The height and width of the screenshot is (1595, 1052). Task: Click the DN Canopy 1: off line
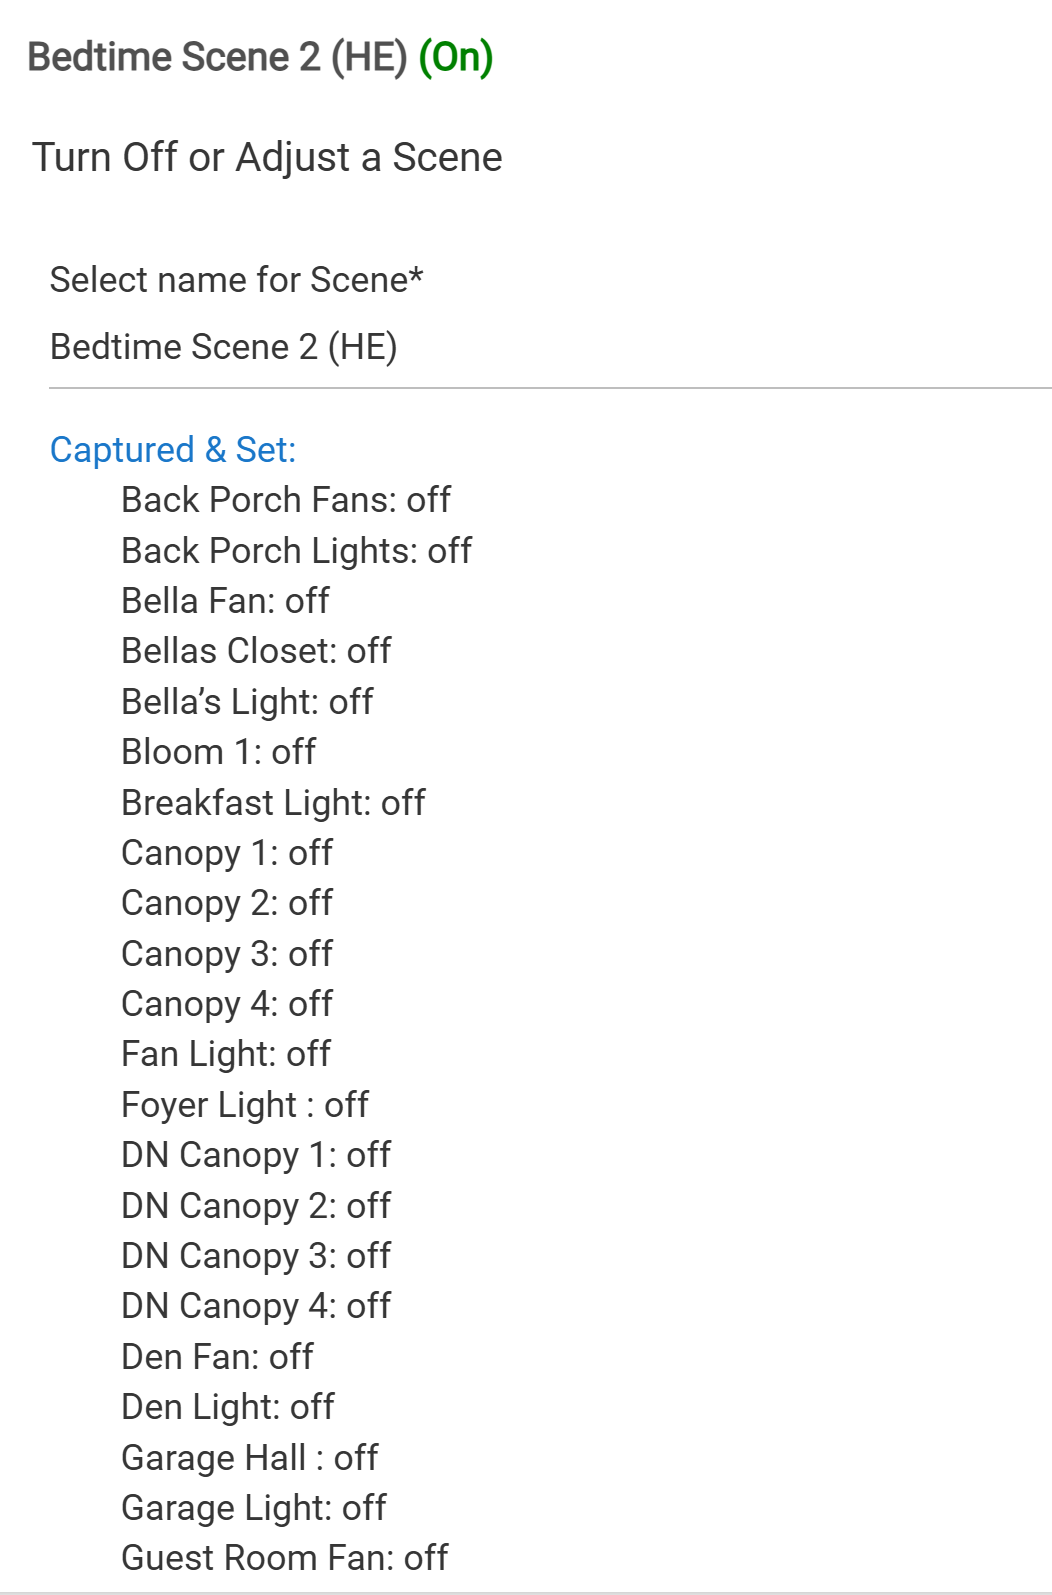(256, 1155)
